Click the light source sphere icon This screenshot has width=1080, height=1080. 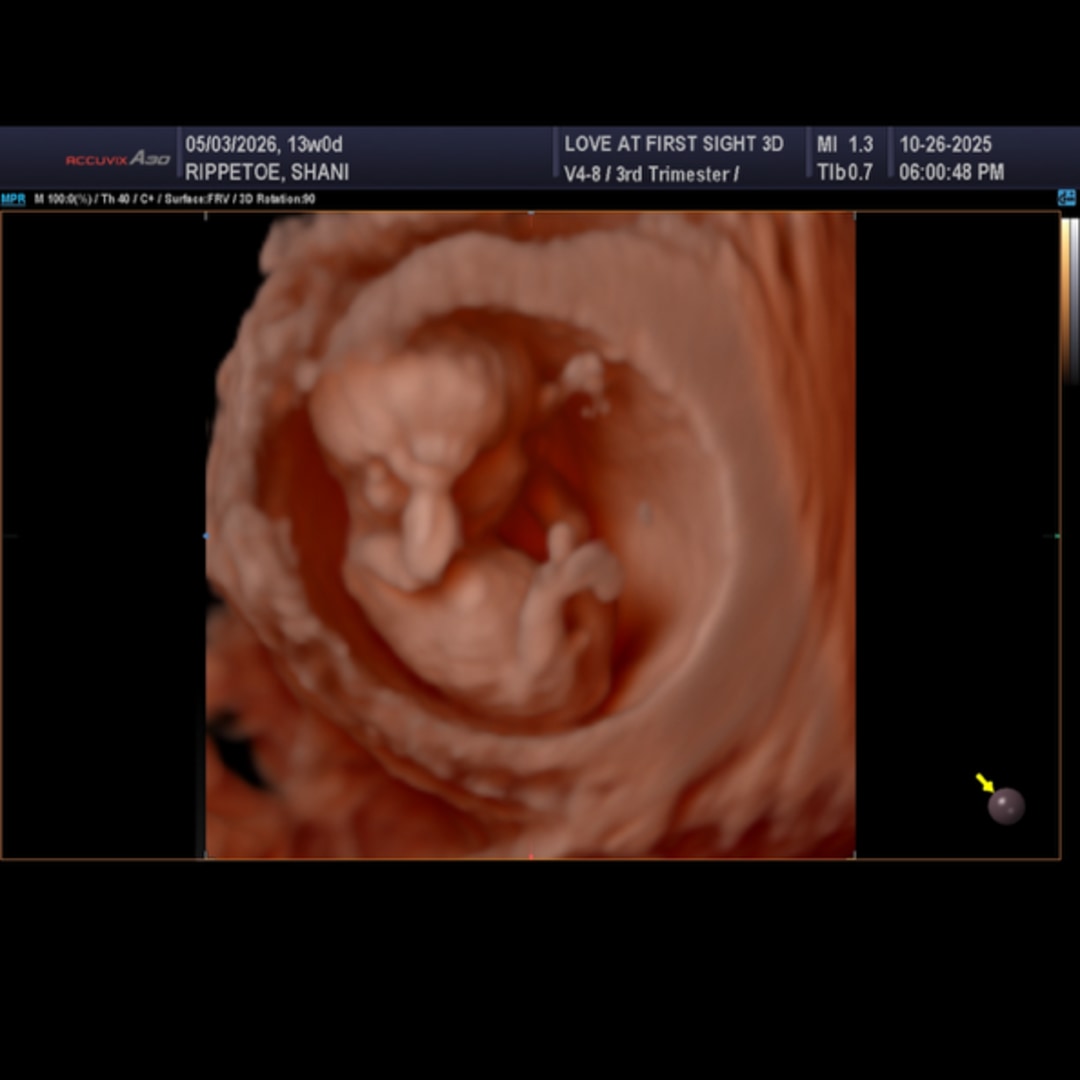click(1006, 806)
